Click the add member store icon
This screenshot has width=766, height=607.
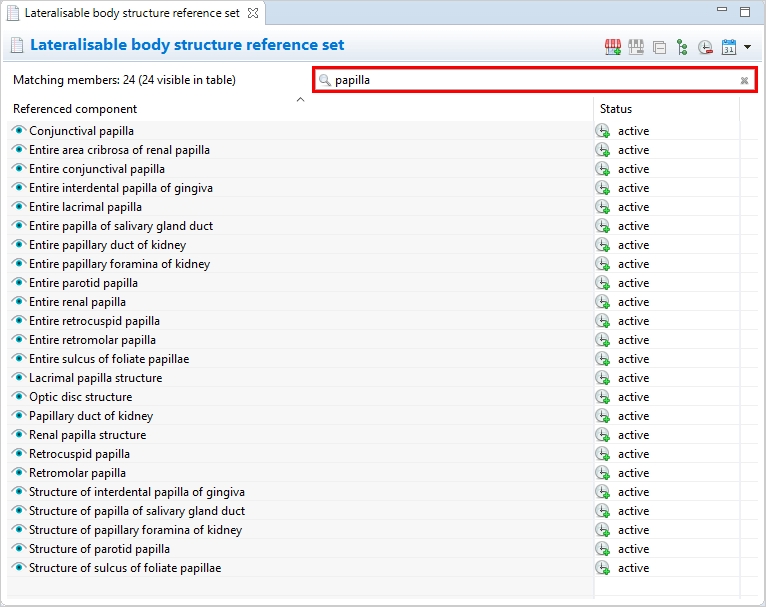(613, 47)
